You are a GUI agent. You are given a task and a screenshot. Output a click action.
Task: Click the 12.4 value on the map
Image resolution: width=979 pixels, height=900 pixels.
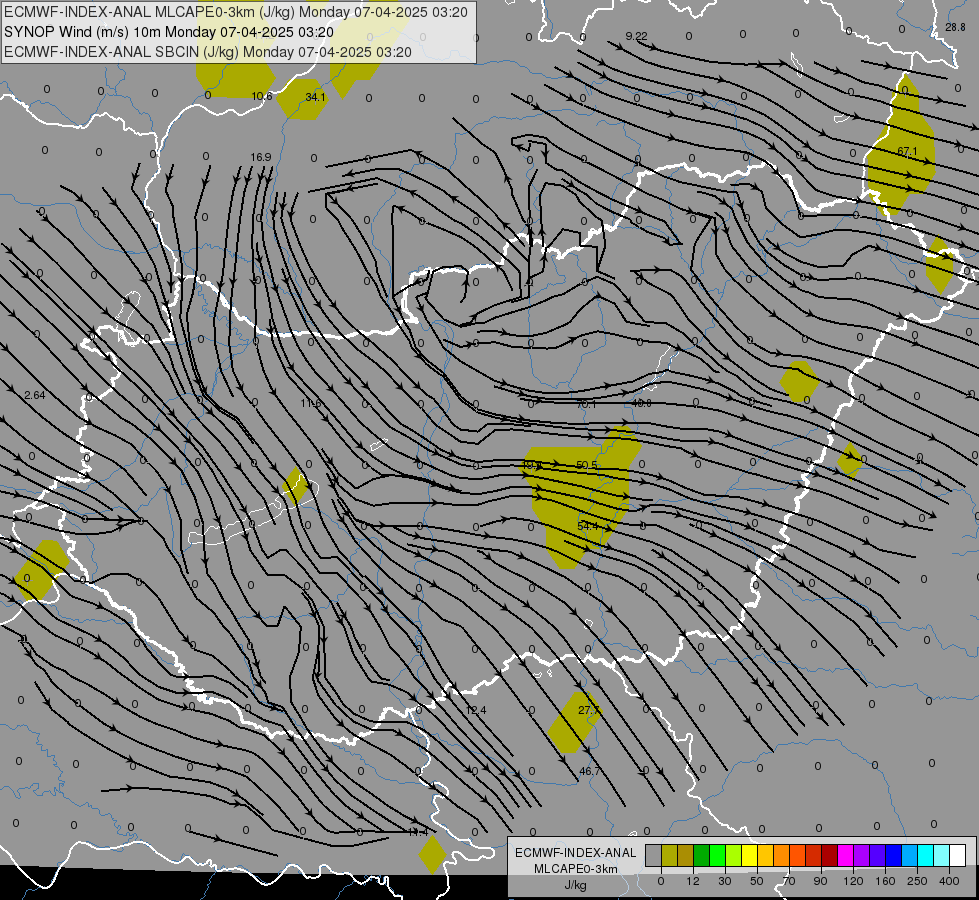(x=476, y=710)
